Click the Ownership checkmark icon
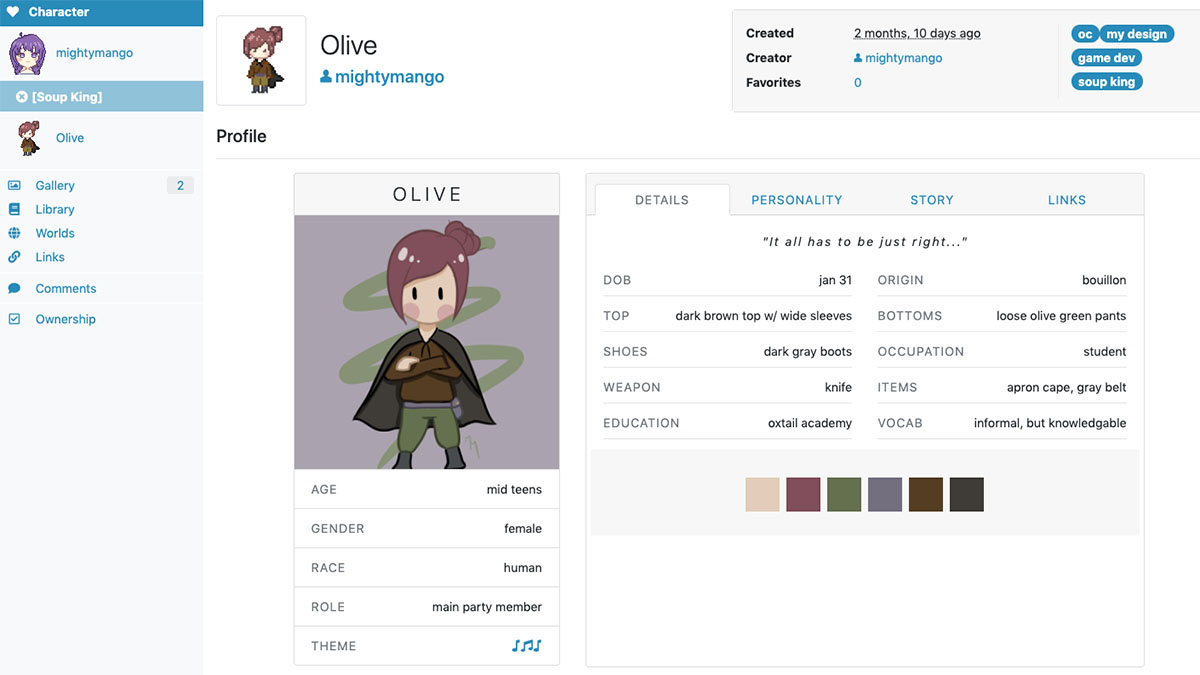 (x=14, y=319)
